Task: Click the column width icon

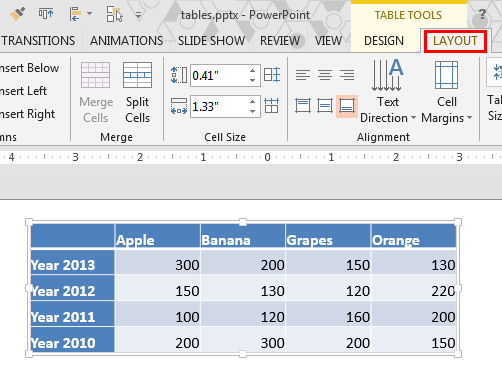Action: coord(179,106)
